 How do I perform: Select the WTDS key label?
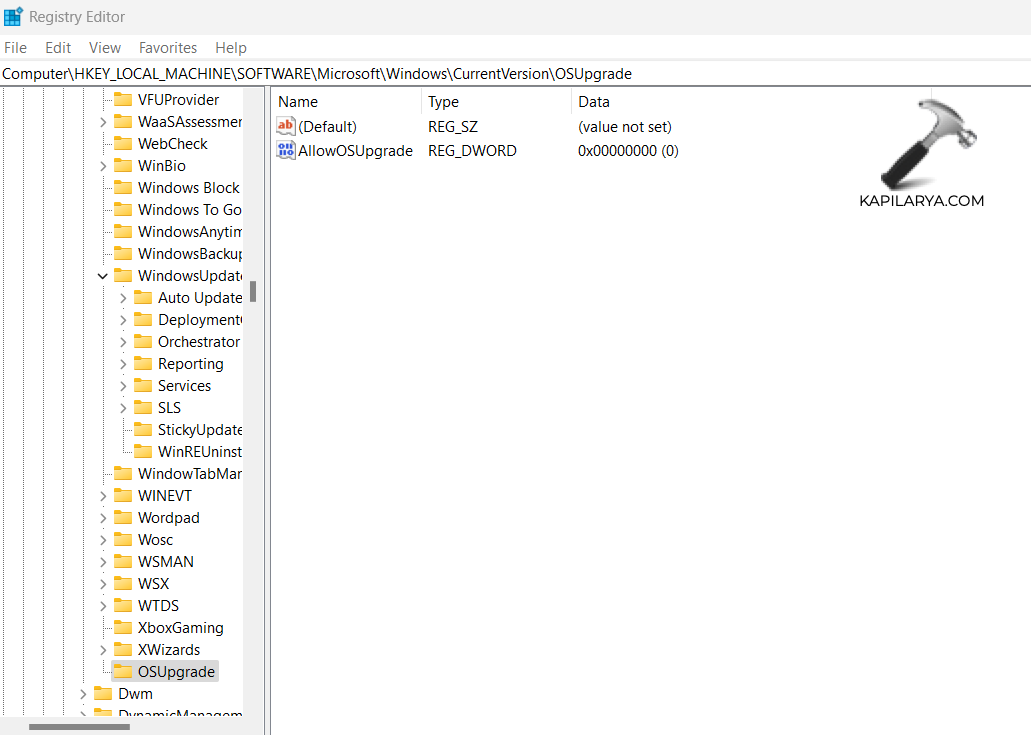pyautogui.click(x=158, y=605)
